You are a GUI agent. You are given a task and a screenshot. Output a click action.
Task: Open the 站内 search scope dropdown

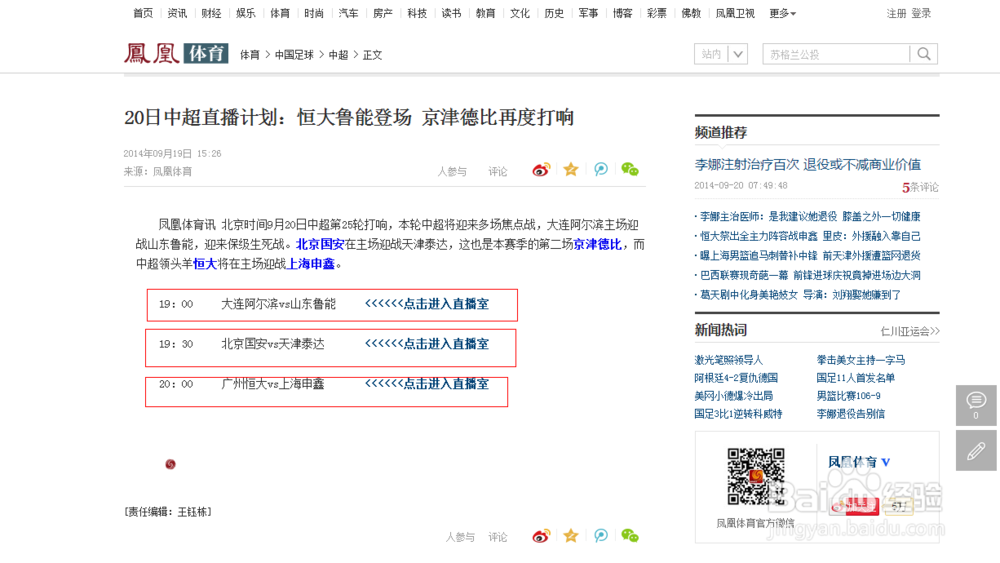click(721, 54)
